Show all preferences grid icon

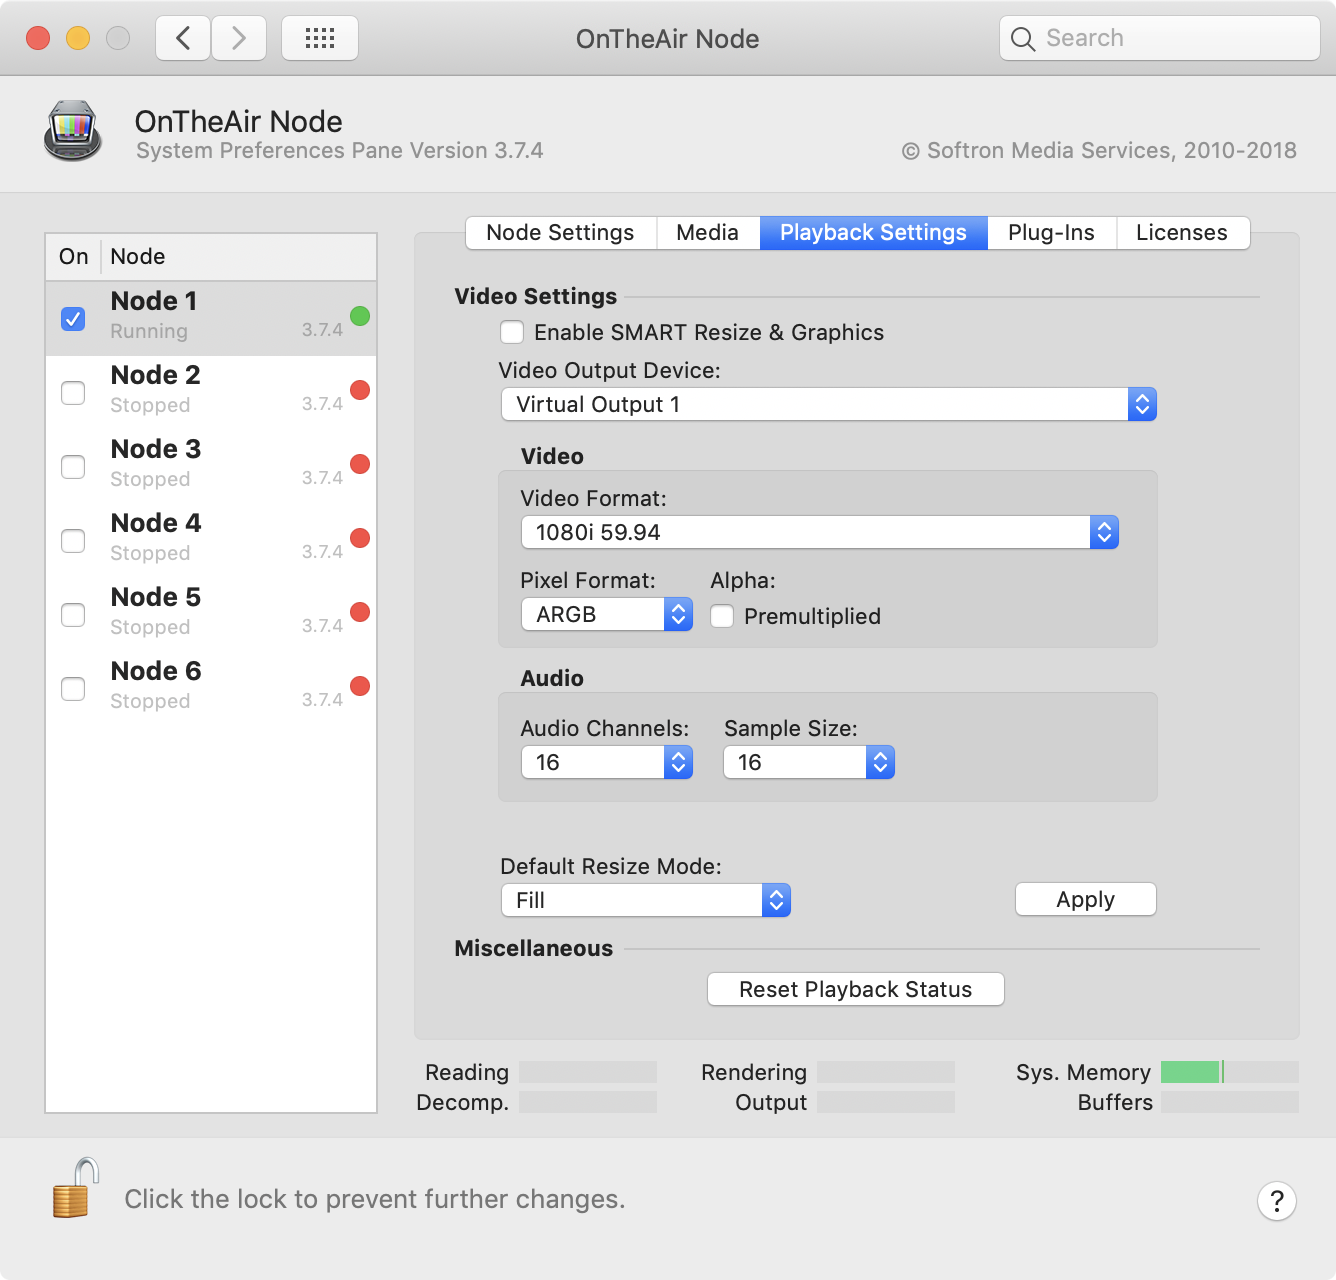pos(320,39)
